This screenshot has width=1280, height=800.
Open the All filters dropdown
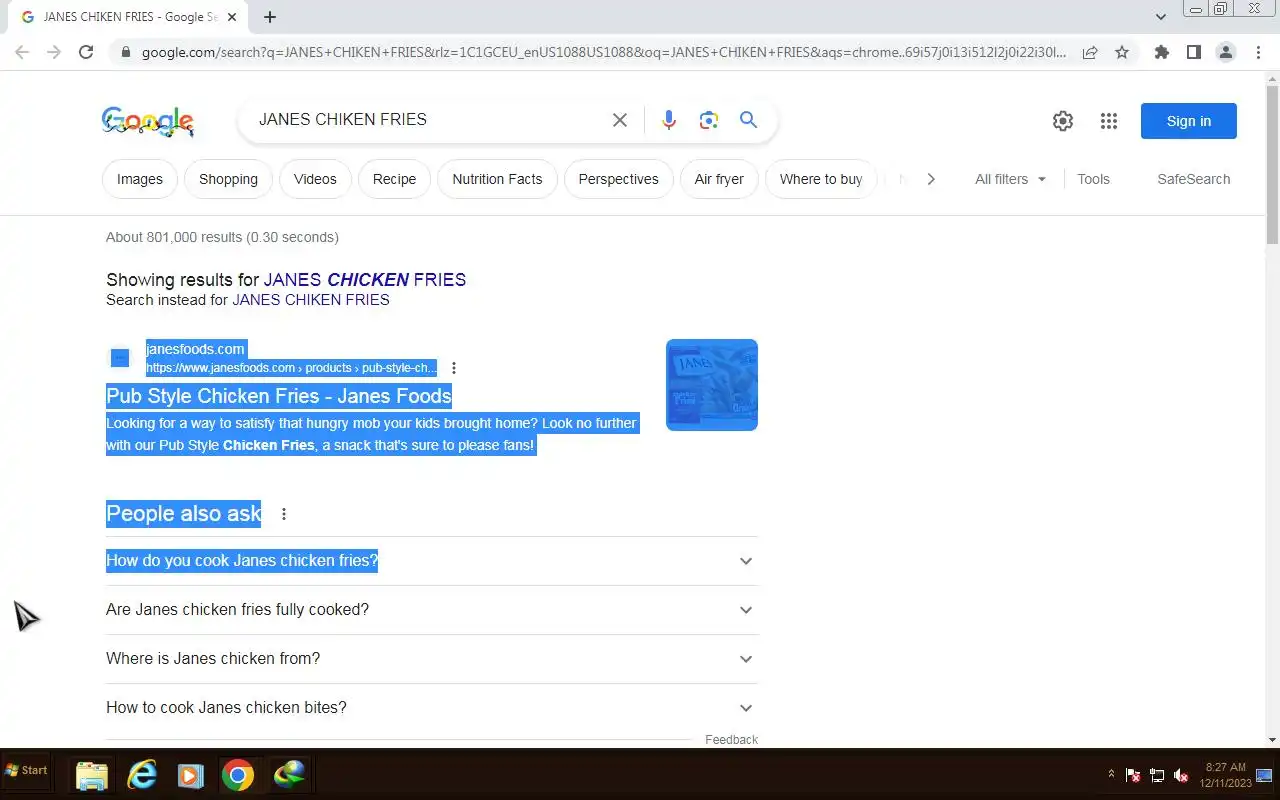pos(1010,179)
